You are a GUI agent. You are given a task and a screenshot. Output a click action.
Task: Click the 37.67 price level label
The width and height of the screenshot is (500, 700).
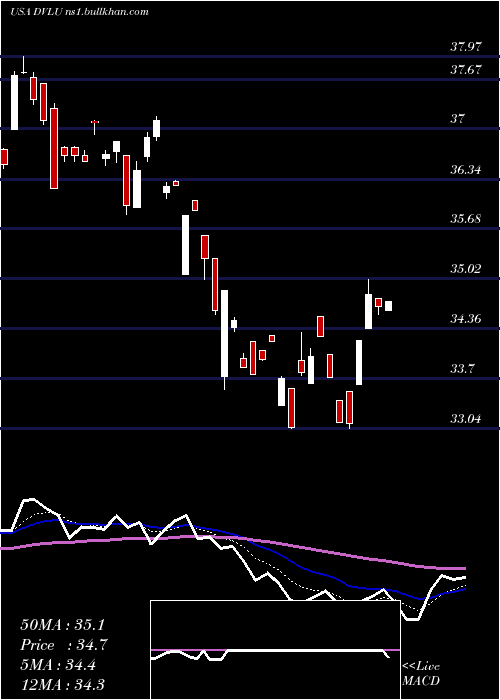pyautogui.click(x=466, y=70)
